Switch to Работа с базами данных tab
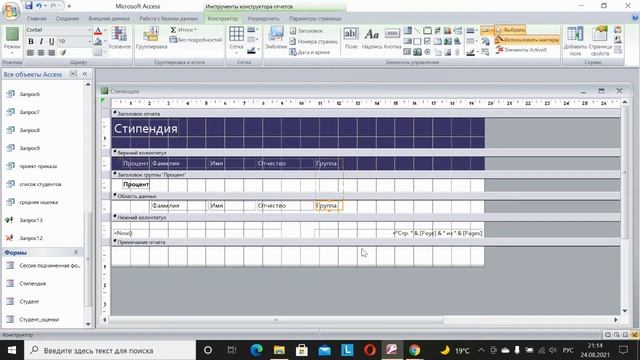The image size is (640, 360). (x=168, y=19)
